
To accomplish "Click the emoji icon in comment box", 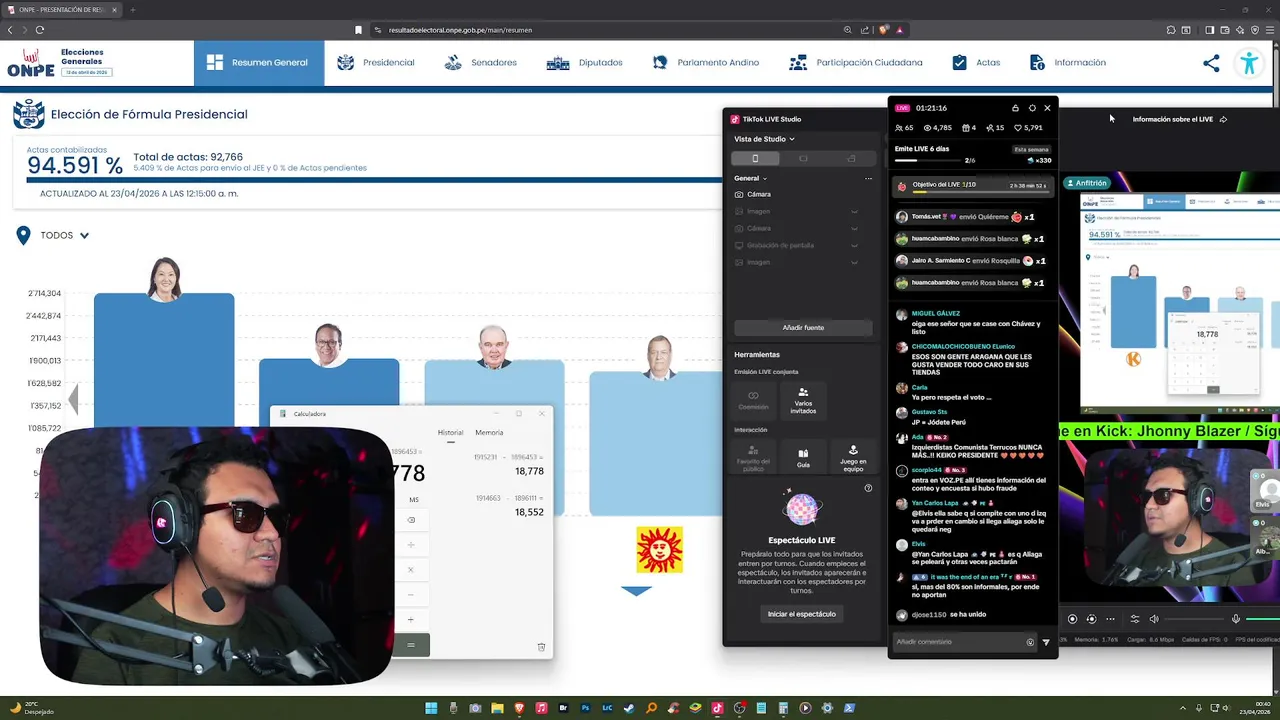I will click(x=1030, y=642).
